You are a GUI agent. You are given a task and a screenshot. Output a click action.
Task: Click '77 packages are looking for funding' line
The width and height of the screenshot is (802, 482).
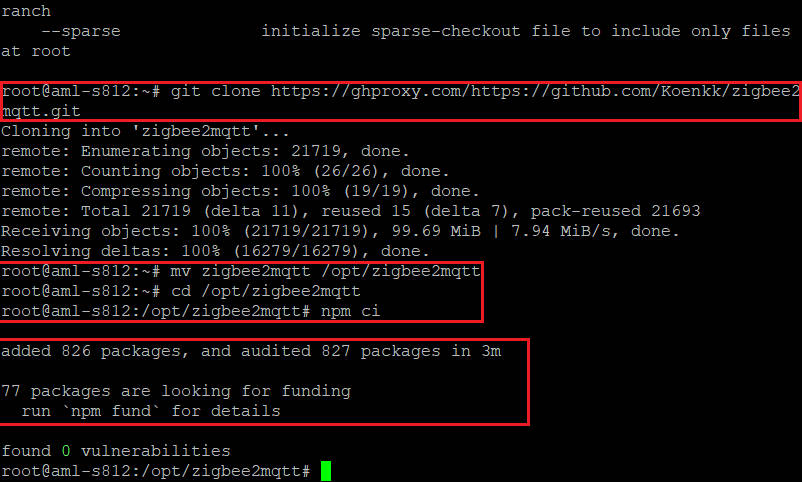176,391
